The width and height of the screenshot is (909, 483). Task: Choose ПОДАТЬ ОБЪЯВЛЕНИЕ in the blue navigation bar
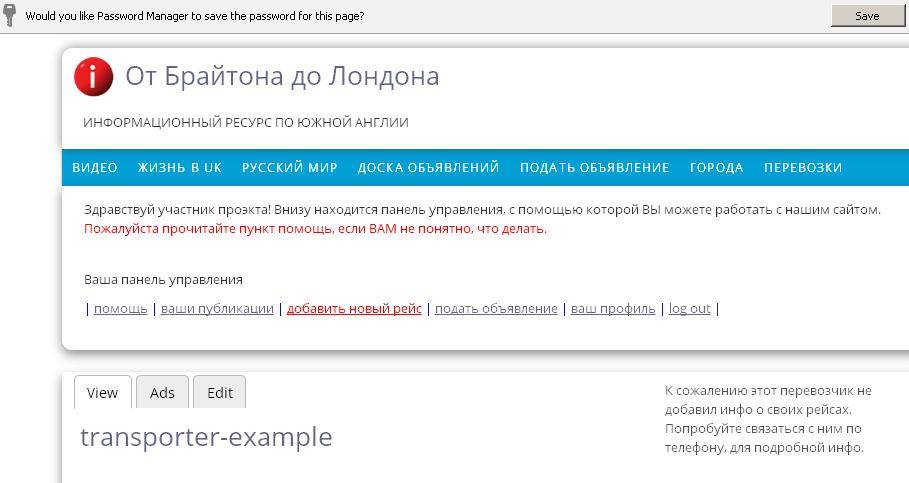(594, 168)
